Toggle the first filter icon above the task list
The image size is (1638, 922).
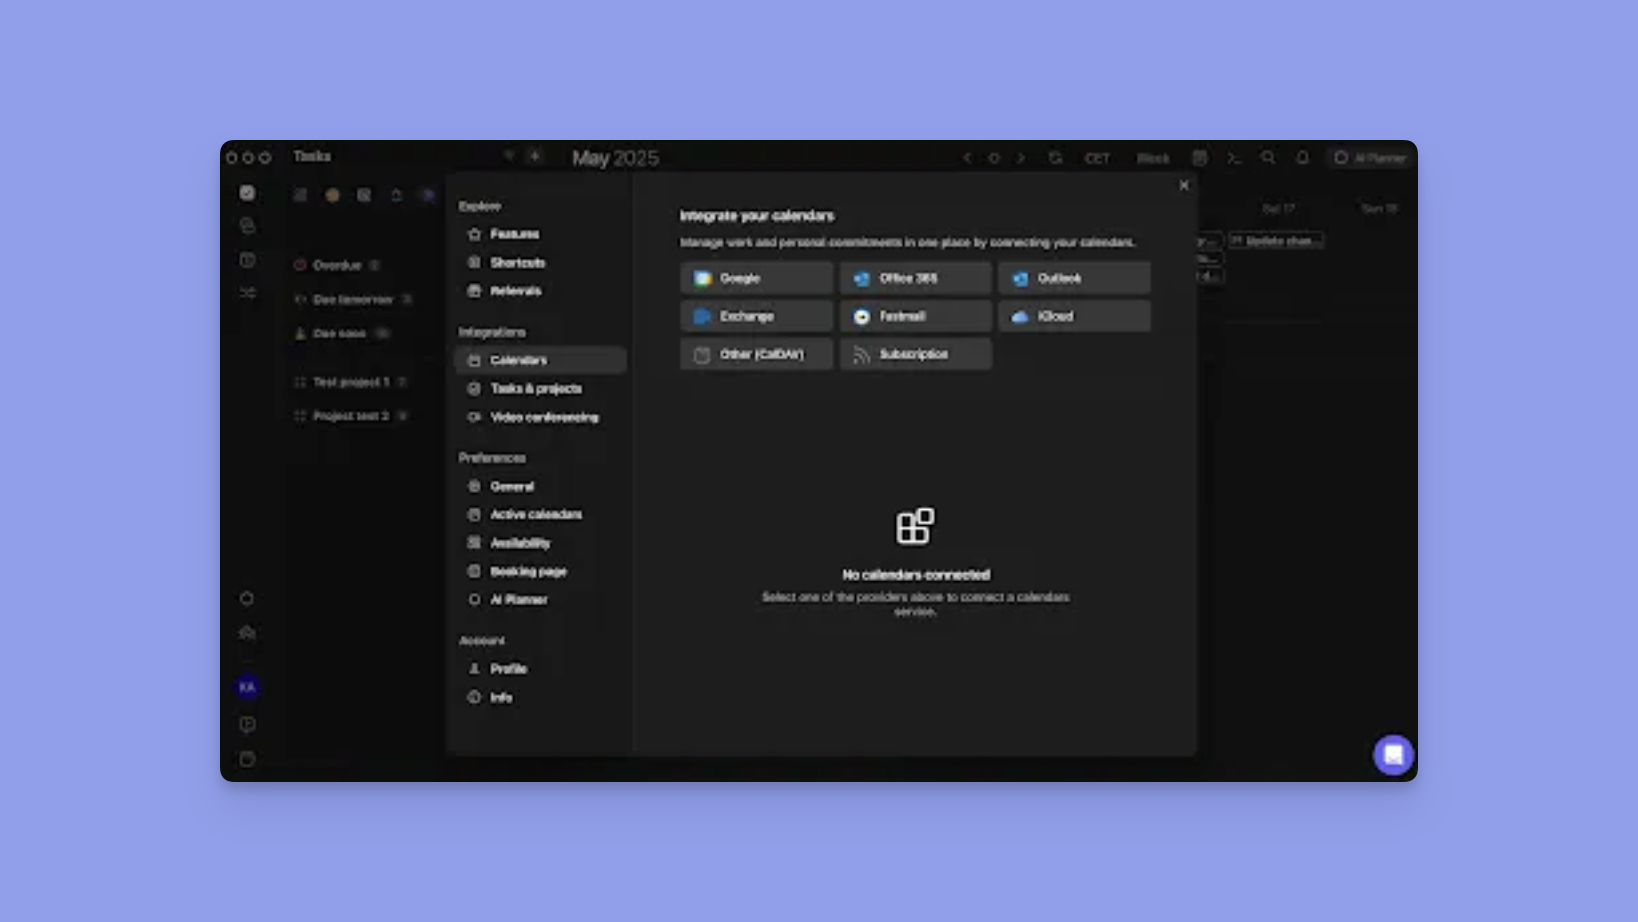tap(301, 194)
